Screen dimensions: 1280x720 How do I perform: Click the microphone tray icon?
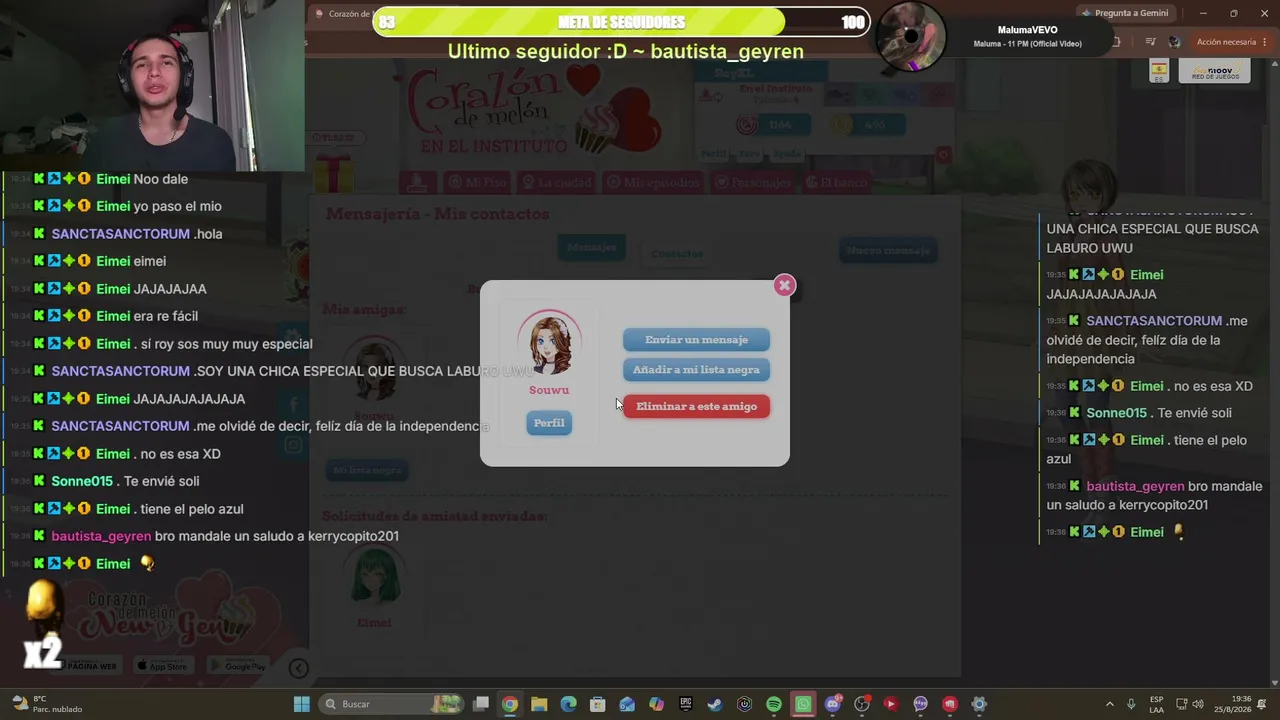coord(1131,704)
